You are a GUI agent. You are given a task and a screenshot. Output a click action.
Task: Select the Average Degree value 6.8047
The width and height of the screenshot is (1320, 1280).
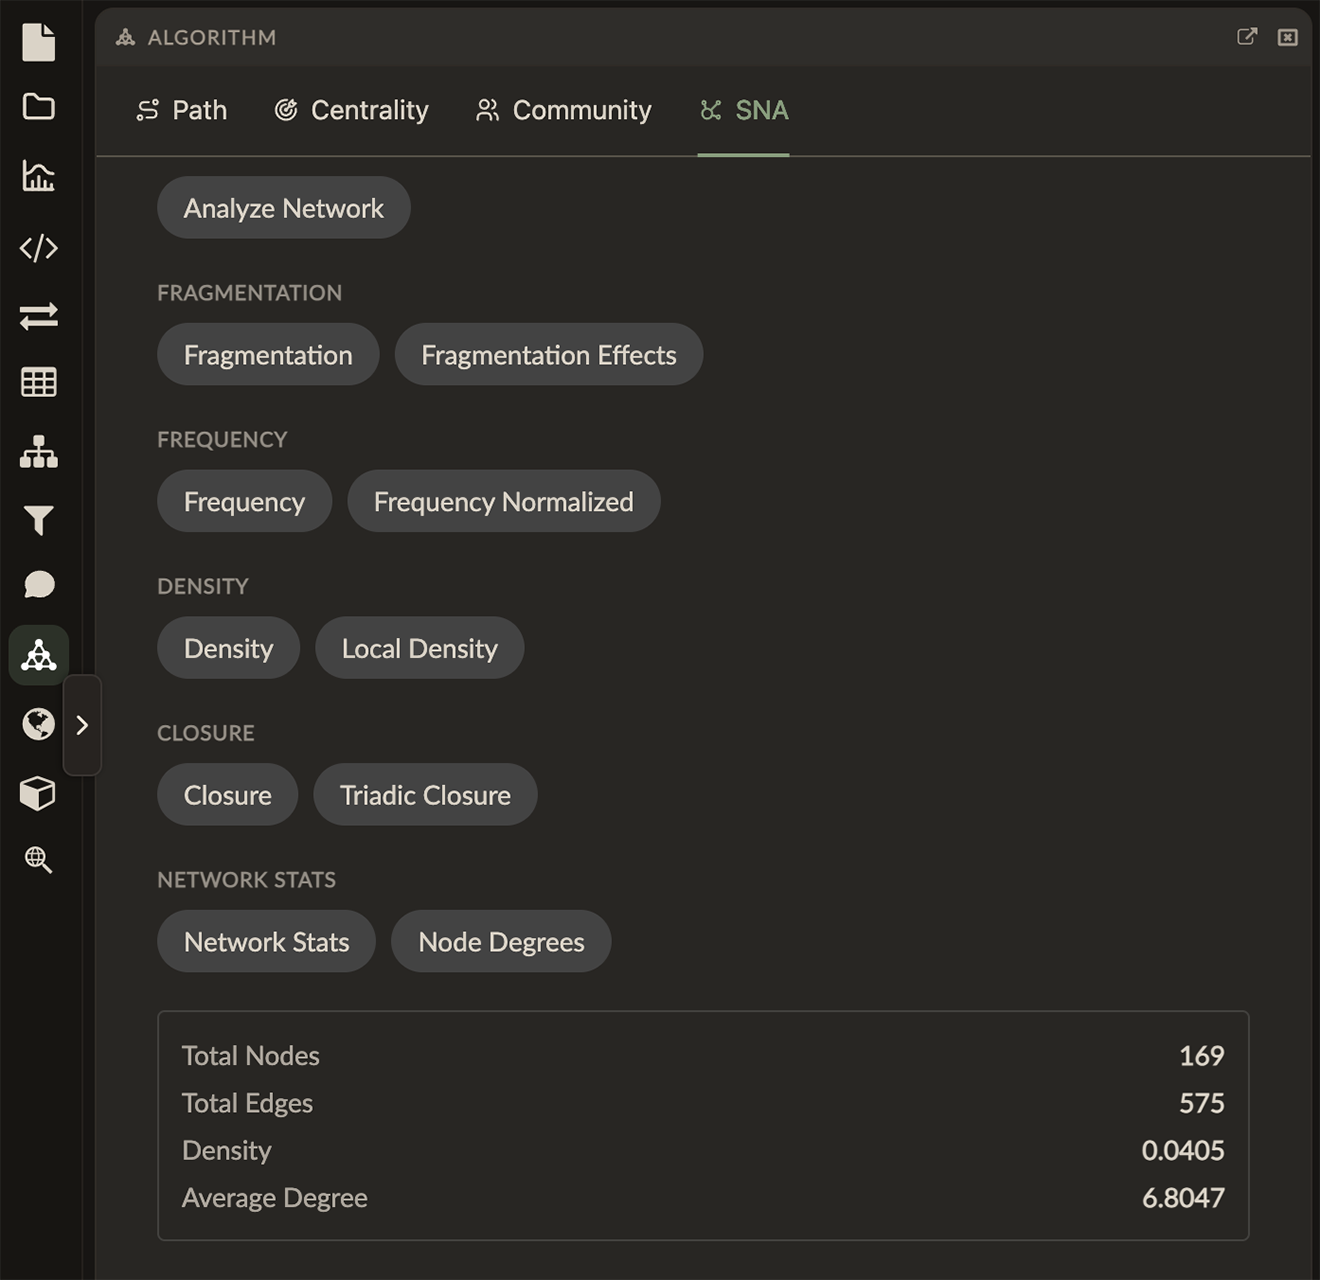point(1183,1198)
